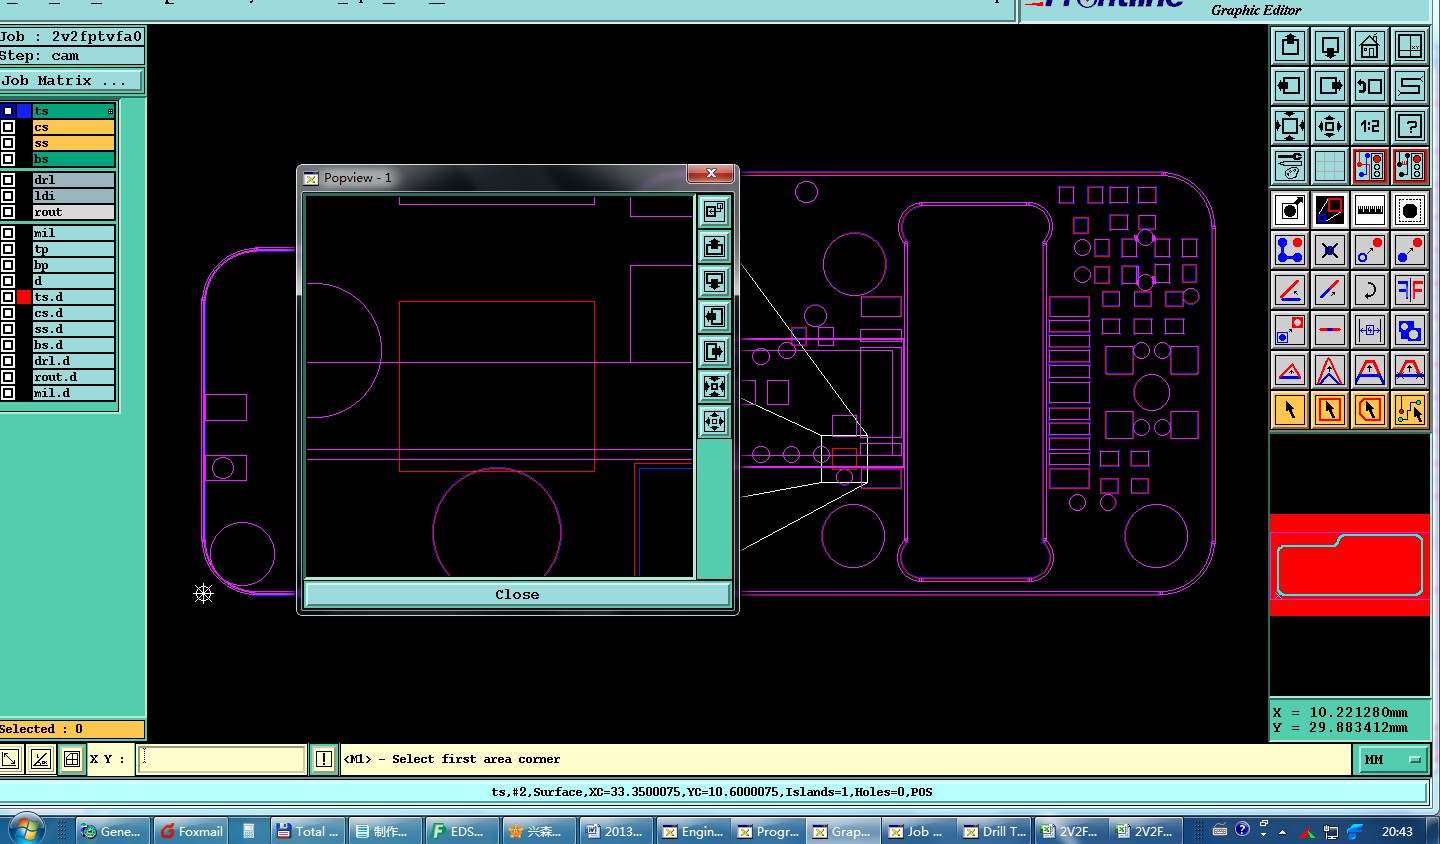Click into the X Y coordinate input field
This screenshot has width=1440, height=844.
222,759
